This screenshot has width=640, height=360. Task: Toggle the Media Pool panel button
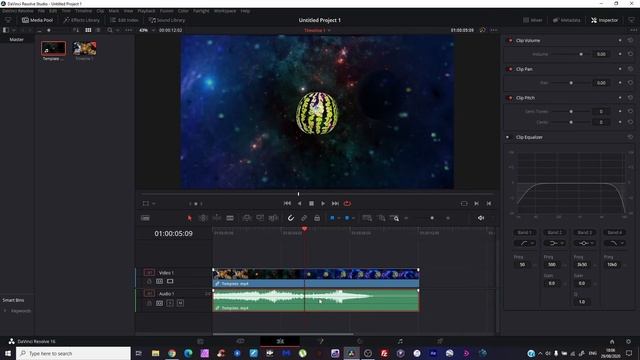(x=37, y=20)
